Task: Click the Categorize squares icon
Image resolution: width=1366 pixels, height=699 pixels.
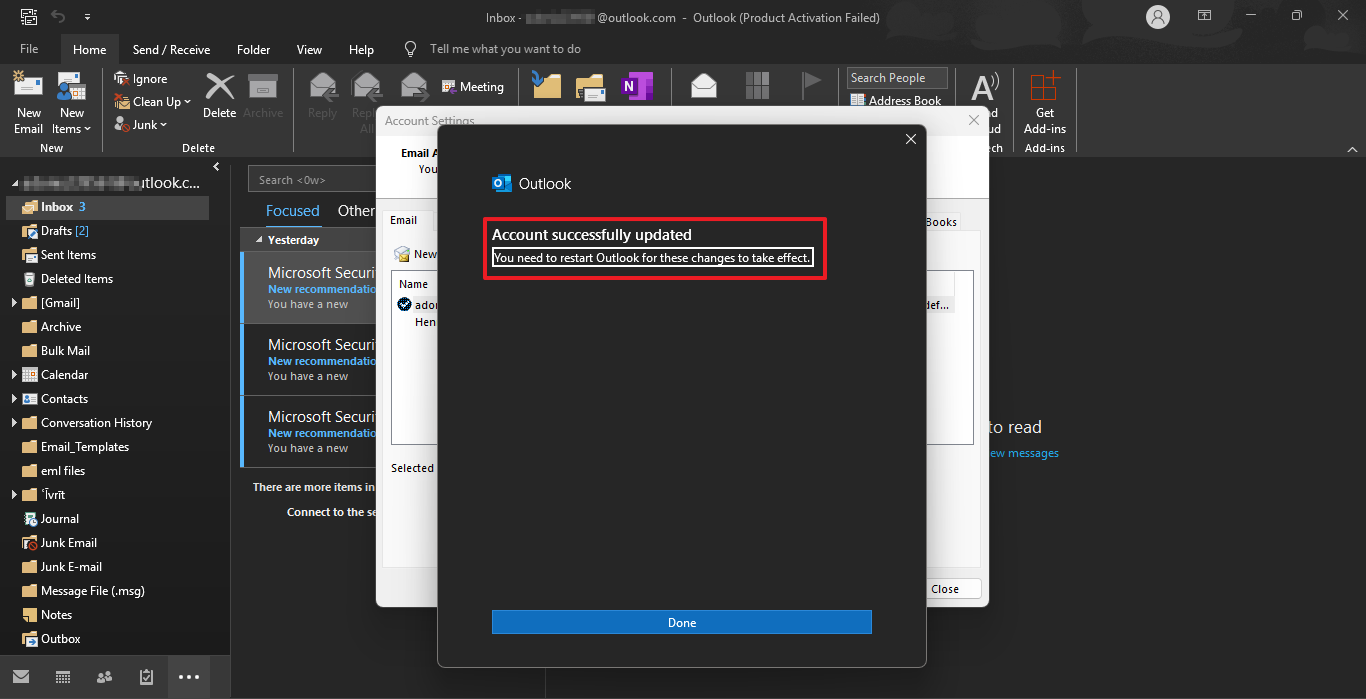Action: click(x=757, y=86)
